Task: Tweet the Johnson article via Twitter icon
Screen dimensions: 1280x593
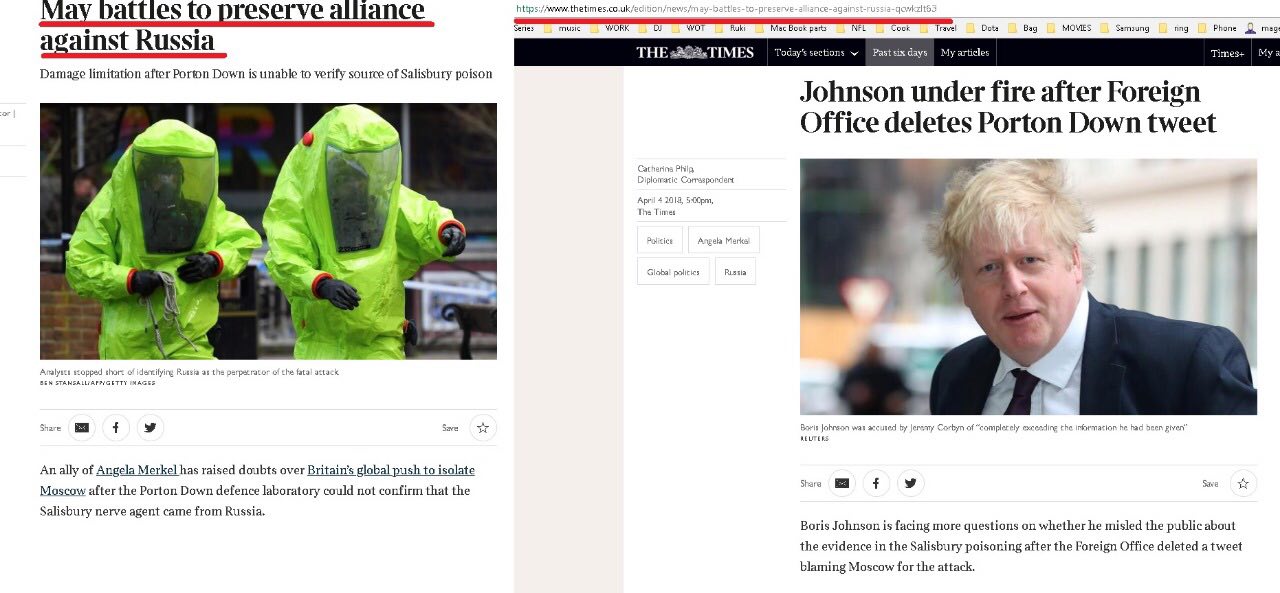Action: [910, 483]
